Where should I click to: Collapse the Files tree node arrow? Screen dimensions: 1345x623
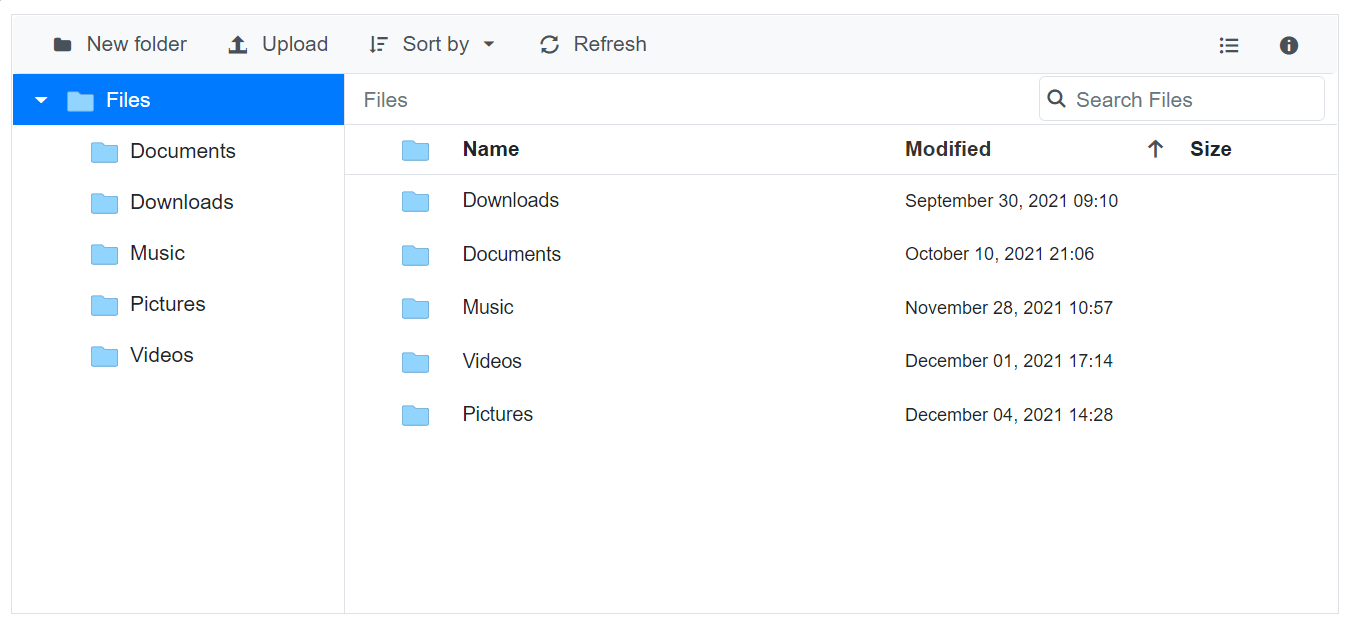(41, 100)
